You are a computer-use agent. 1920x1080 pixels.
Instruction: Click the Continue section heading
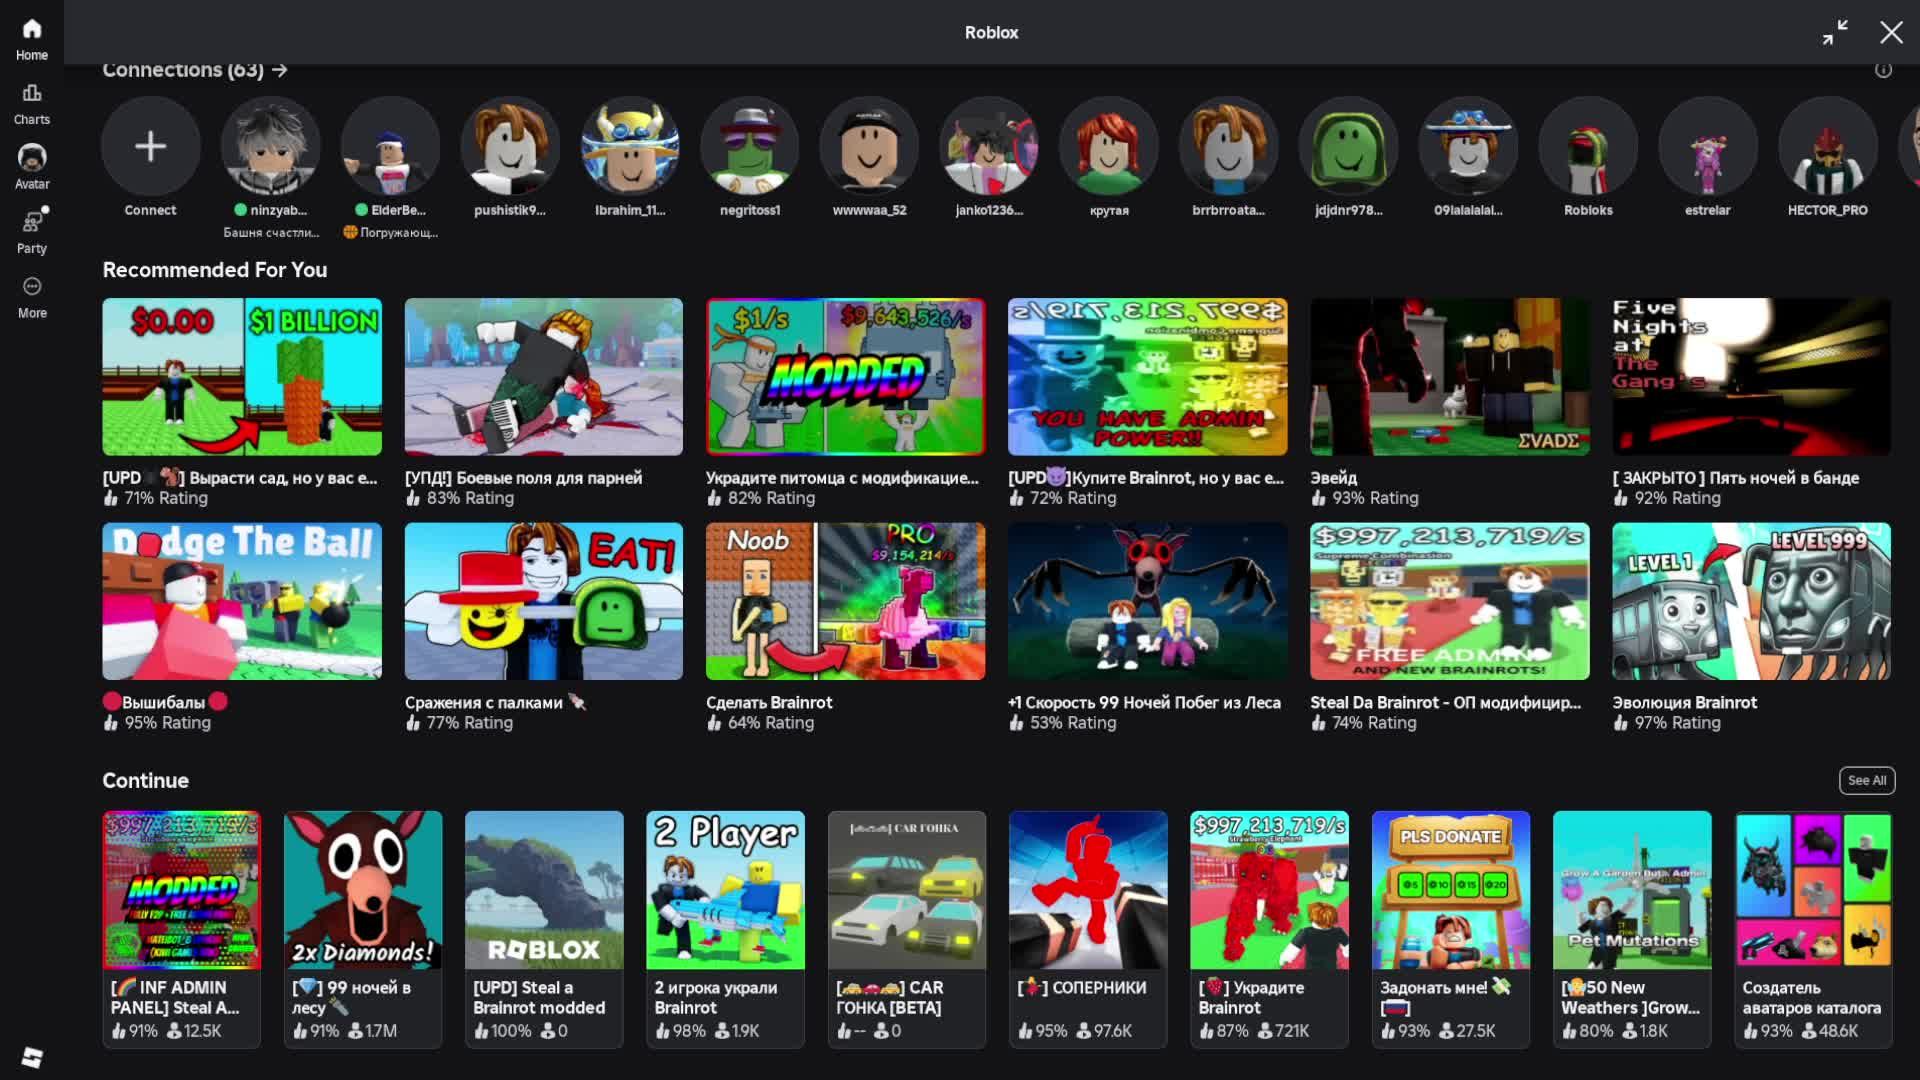point(145,780)
